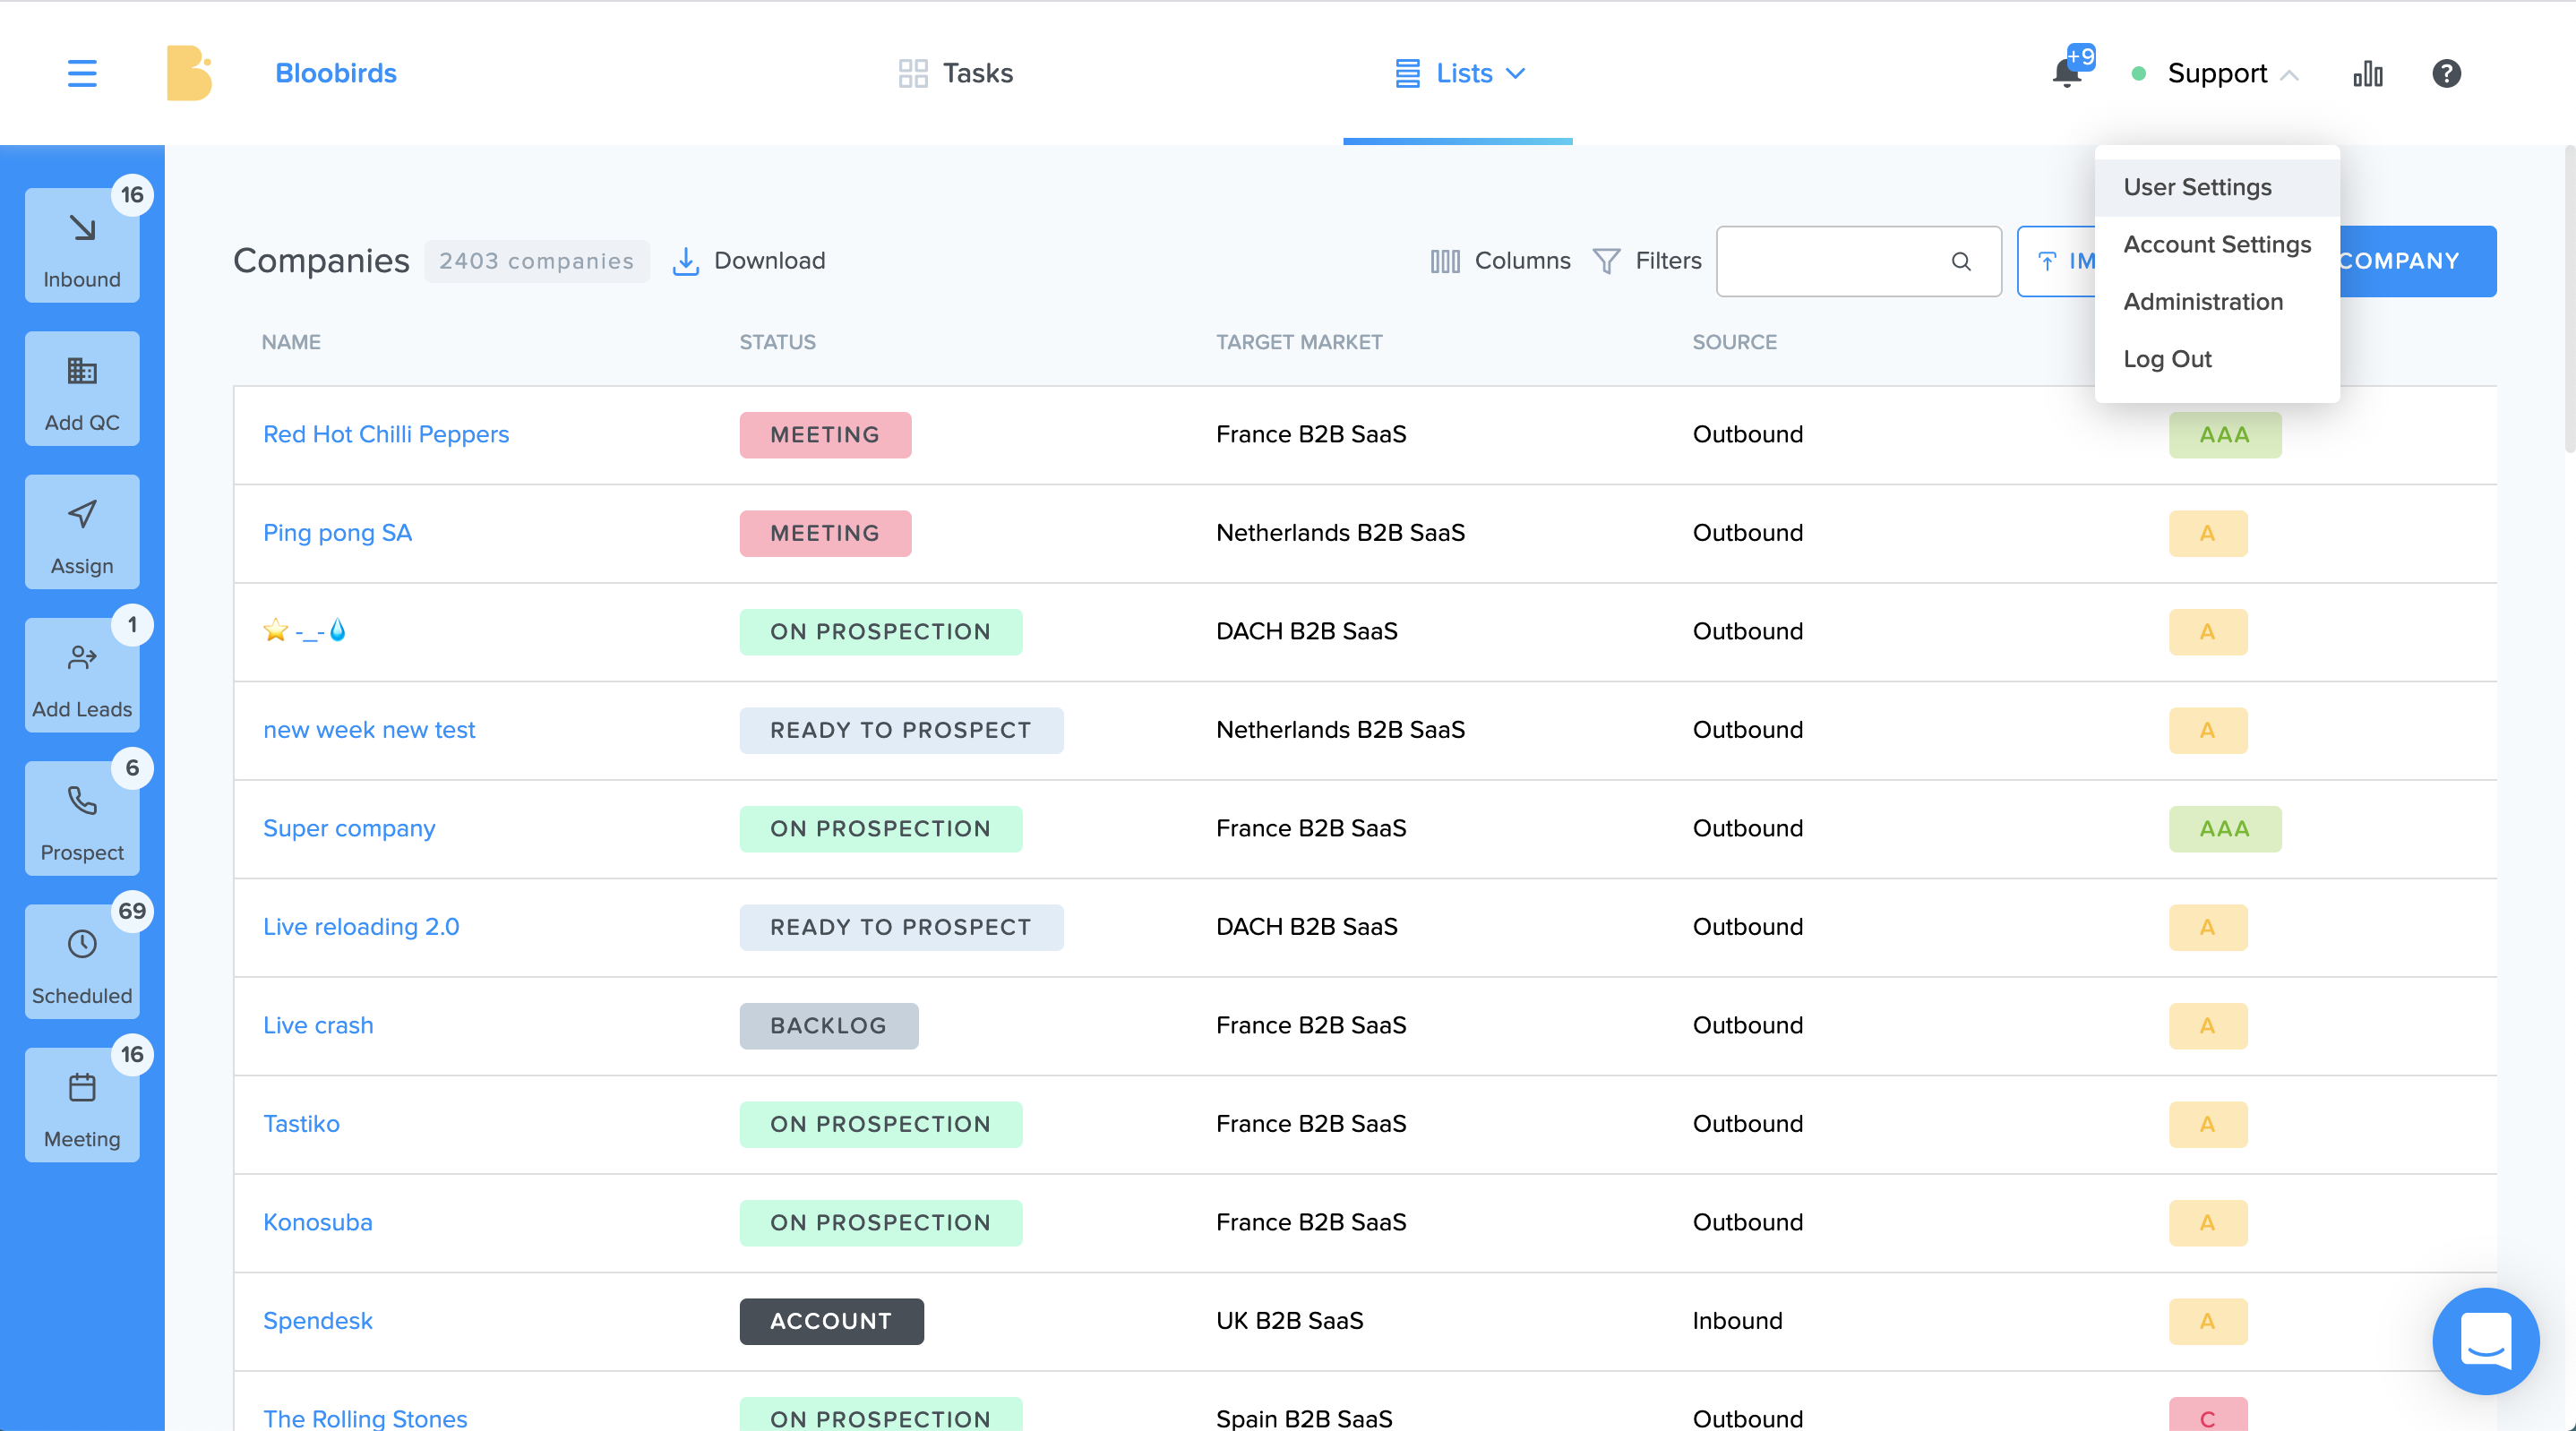Open the dashboards bar chart icon

(x=2368, y=73)
